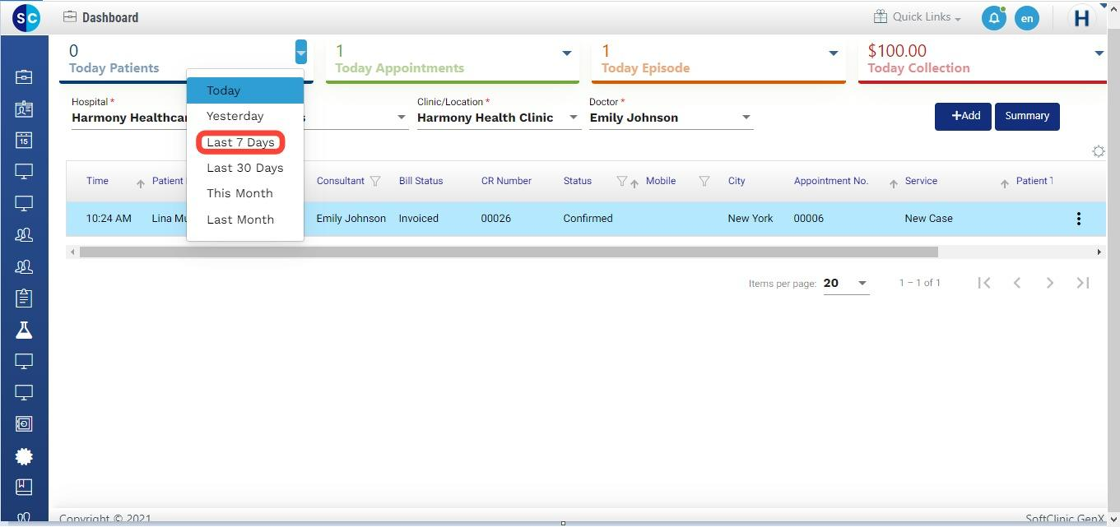This screenshot has height=527, width=1120.
Task: Click the clipboard icon in the sidebar
Action: click(24, 298)
